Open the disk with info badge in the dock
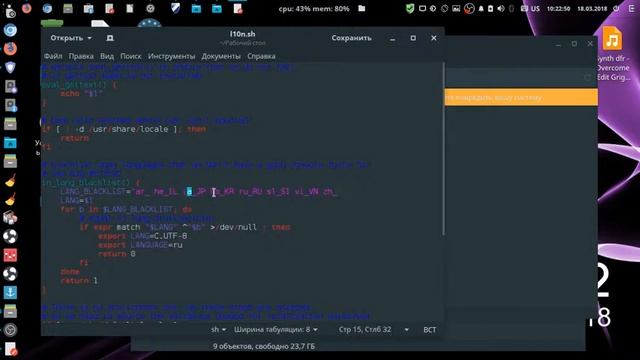640x360 pixels. point(10,105)
